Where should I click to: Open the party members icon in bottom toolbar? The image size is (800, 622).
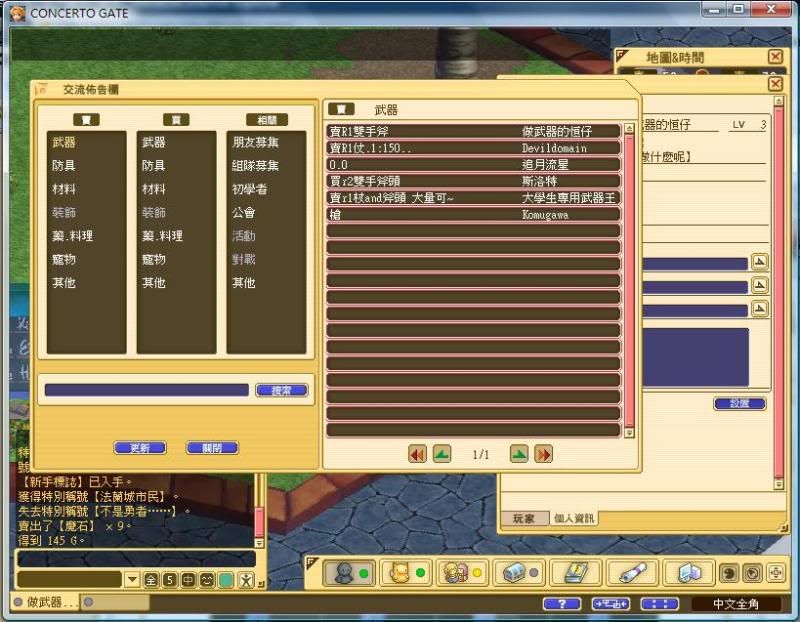point(458,573)
